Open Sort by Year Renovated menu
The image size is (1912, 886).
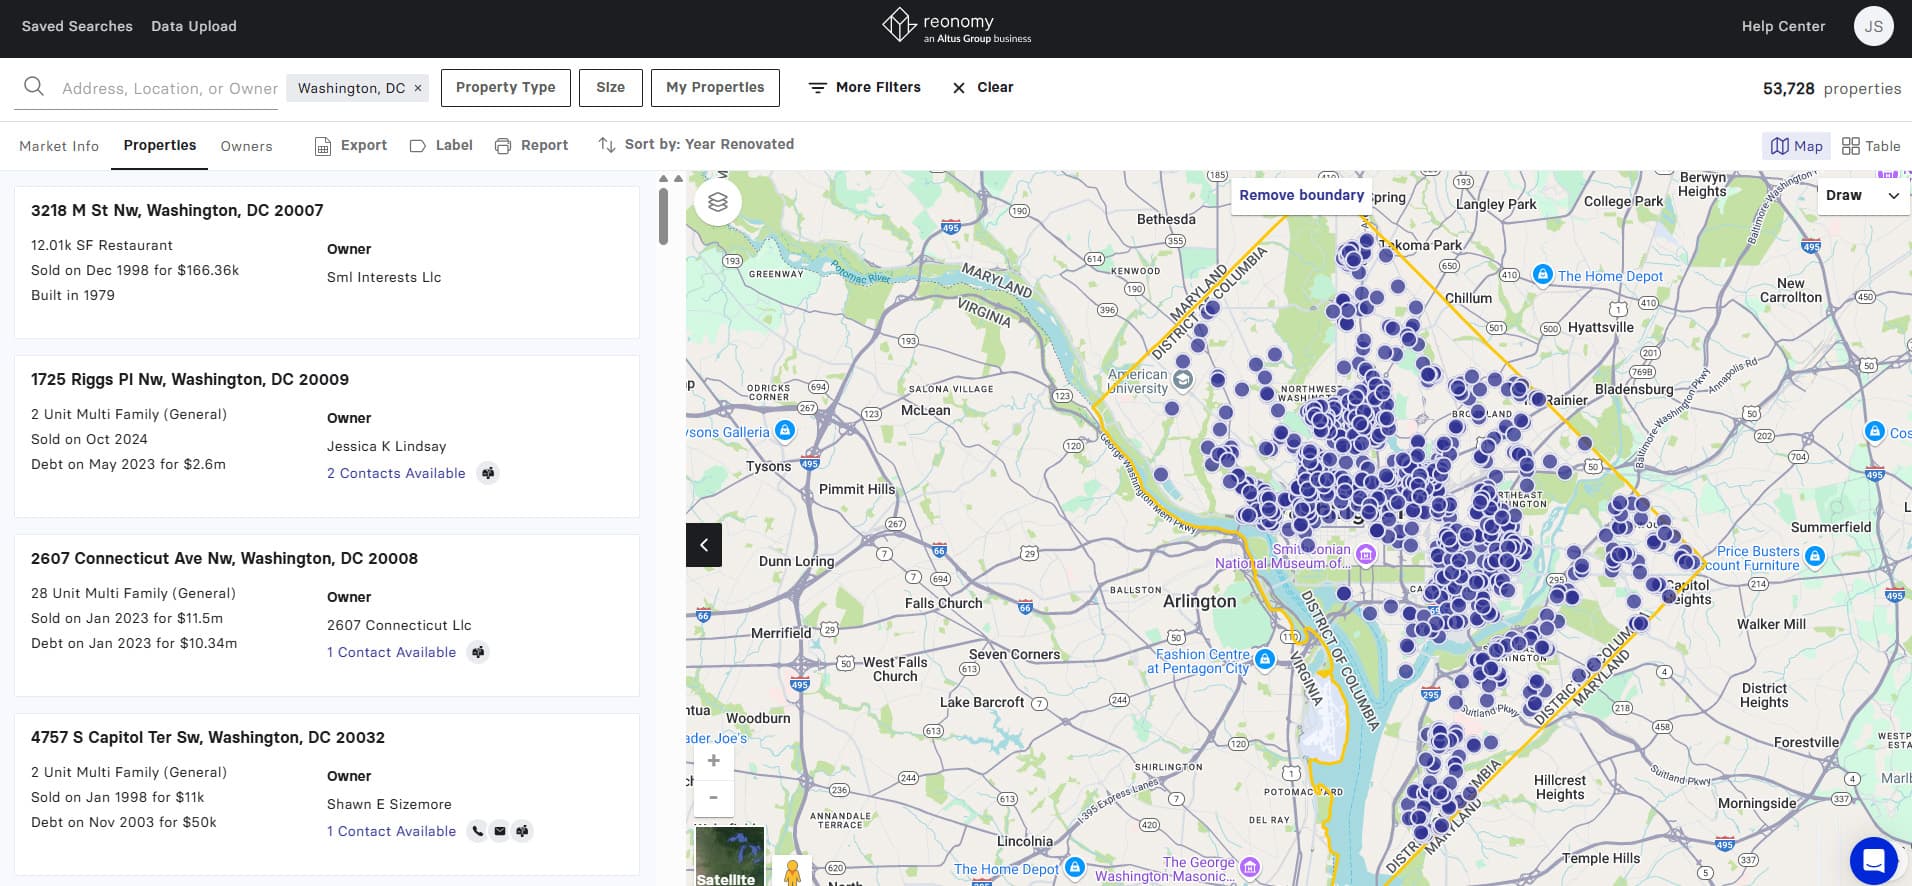coord(696,145)
